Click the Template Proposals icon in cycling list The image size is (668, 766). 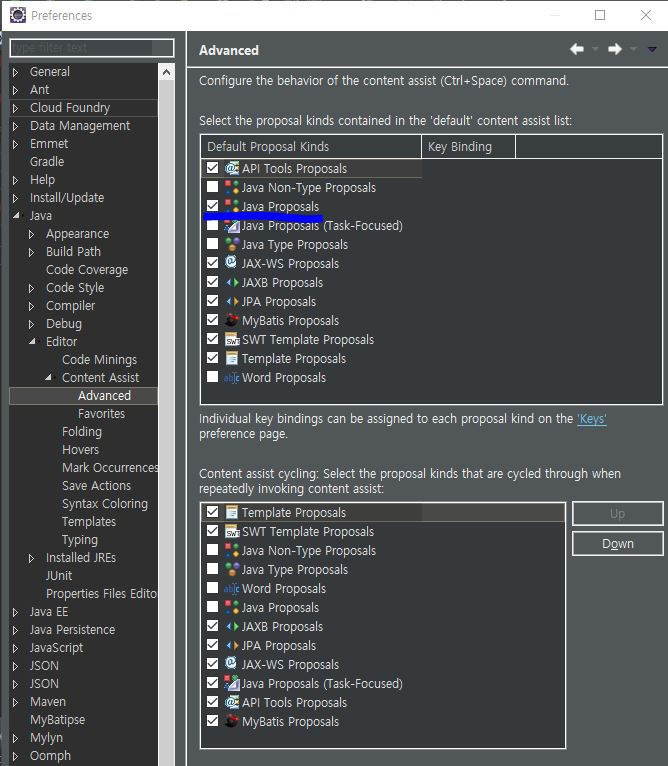tap(232, 512)
